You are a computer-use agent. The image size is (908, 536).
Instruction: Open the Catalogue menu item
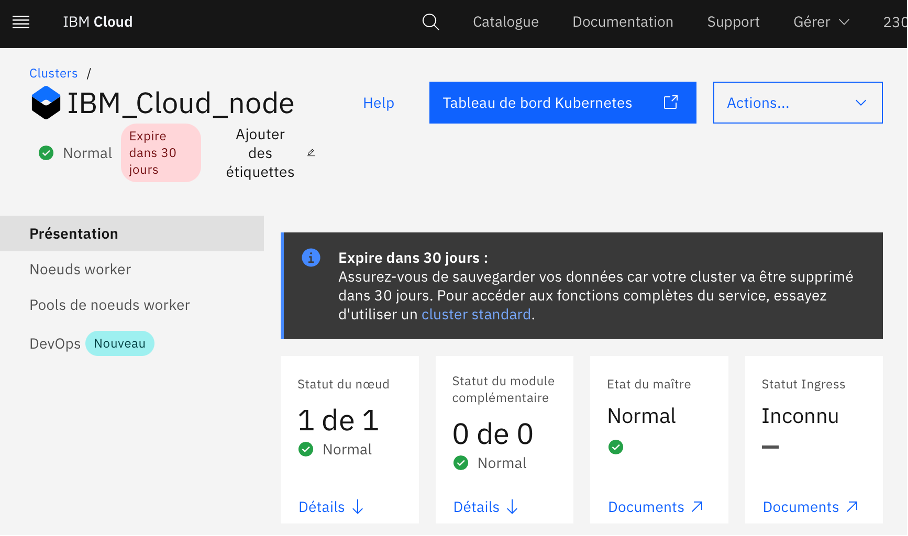[x=506, y=22]
